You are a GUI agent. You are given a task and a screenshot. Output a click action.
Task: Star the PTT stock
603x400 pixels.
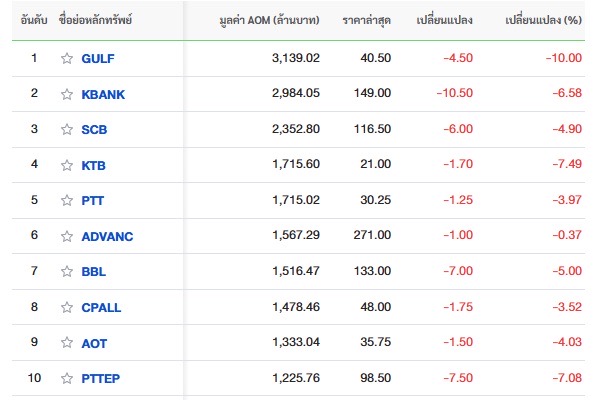67,200
